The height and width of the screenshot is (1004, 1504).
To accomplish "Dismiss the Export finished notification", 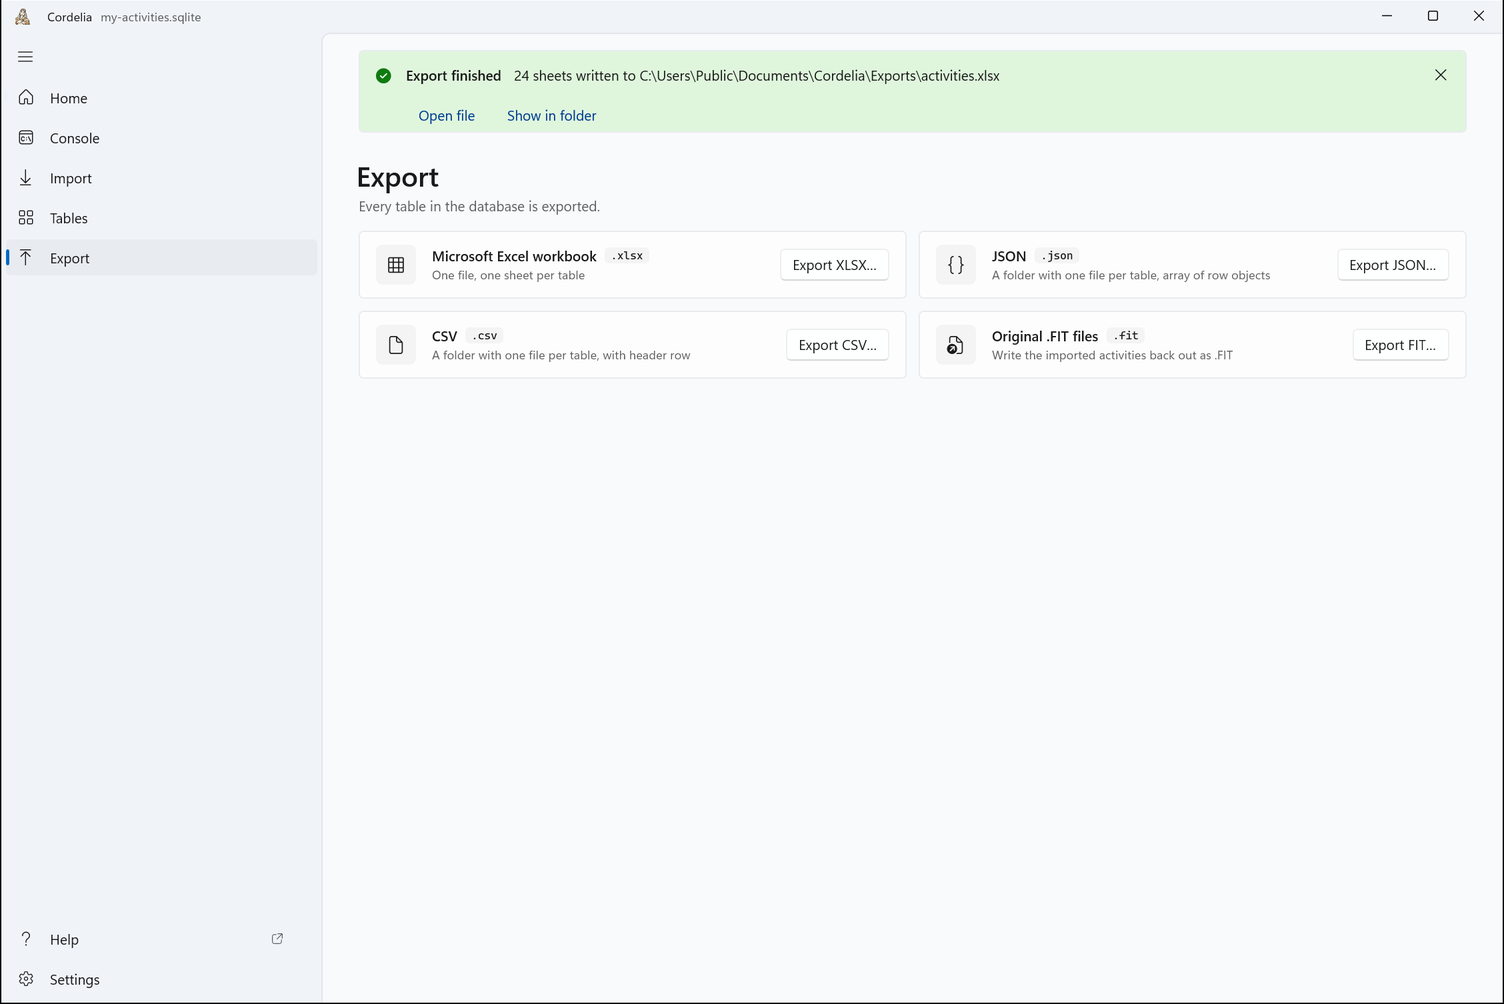I will (1440, 75).
